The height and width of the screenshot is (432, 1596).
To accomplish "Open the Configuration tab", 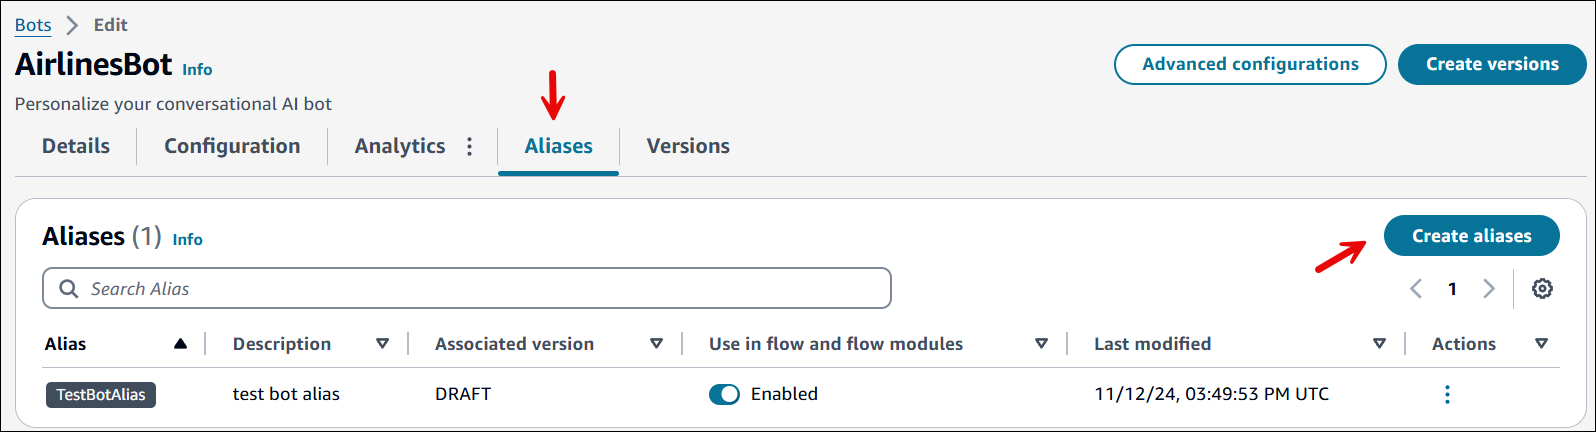I will [232, 147].
